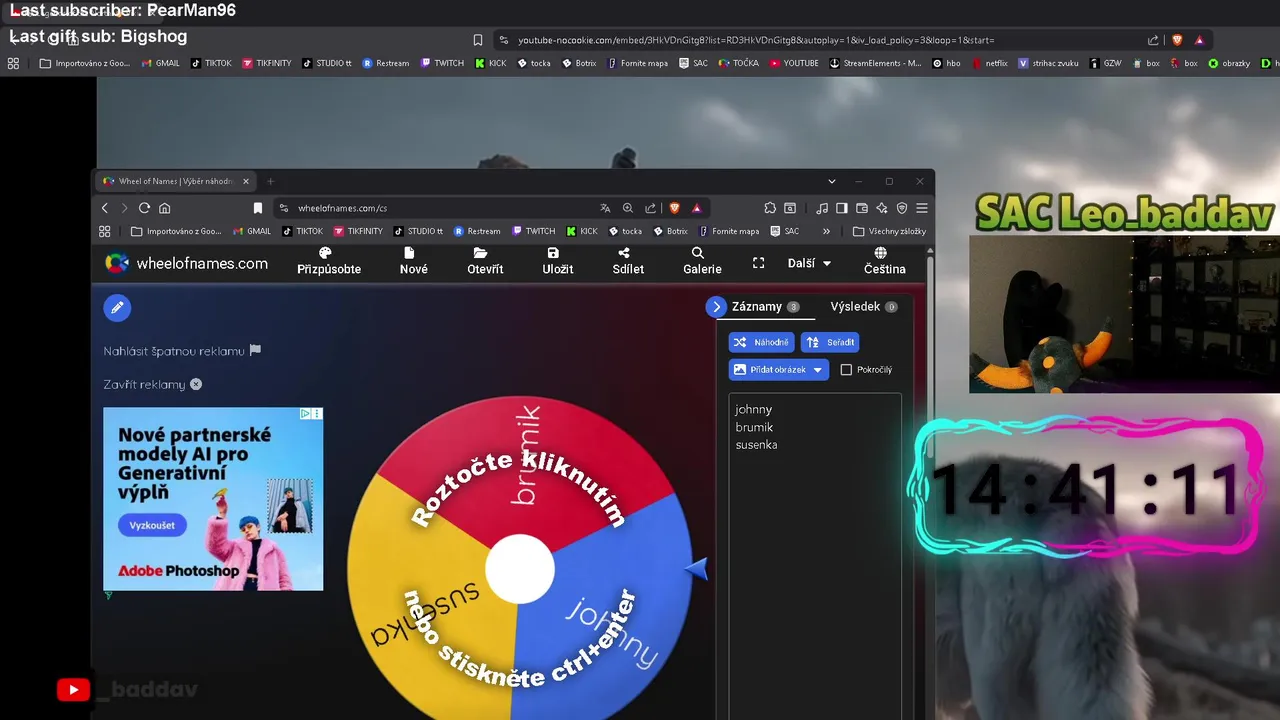Click the wheelofnames.com logo
Viewport: 1280px width, 720px height.
coord(187,264)
